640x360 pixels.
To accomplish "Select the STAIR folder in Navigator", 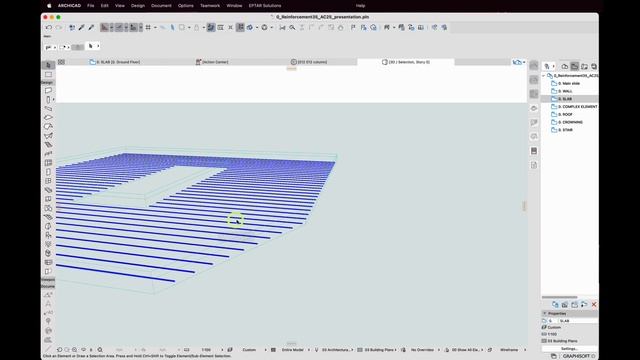I will (x=565, y=130).
